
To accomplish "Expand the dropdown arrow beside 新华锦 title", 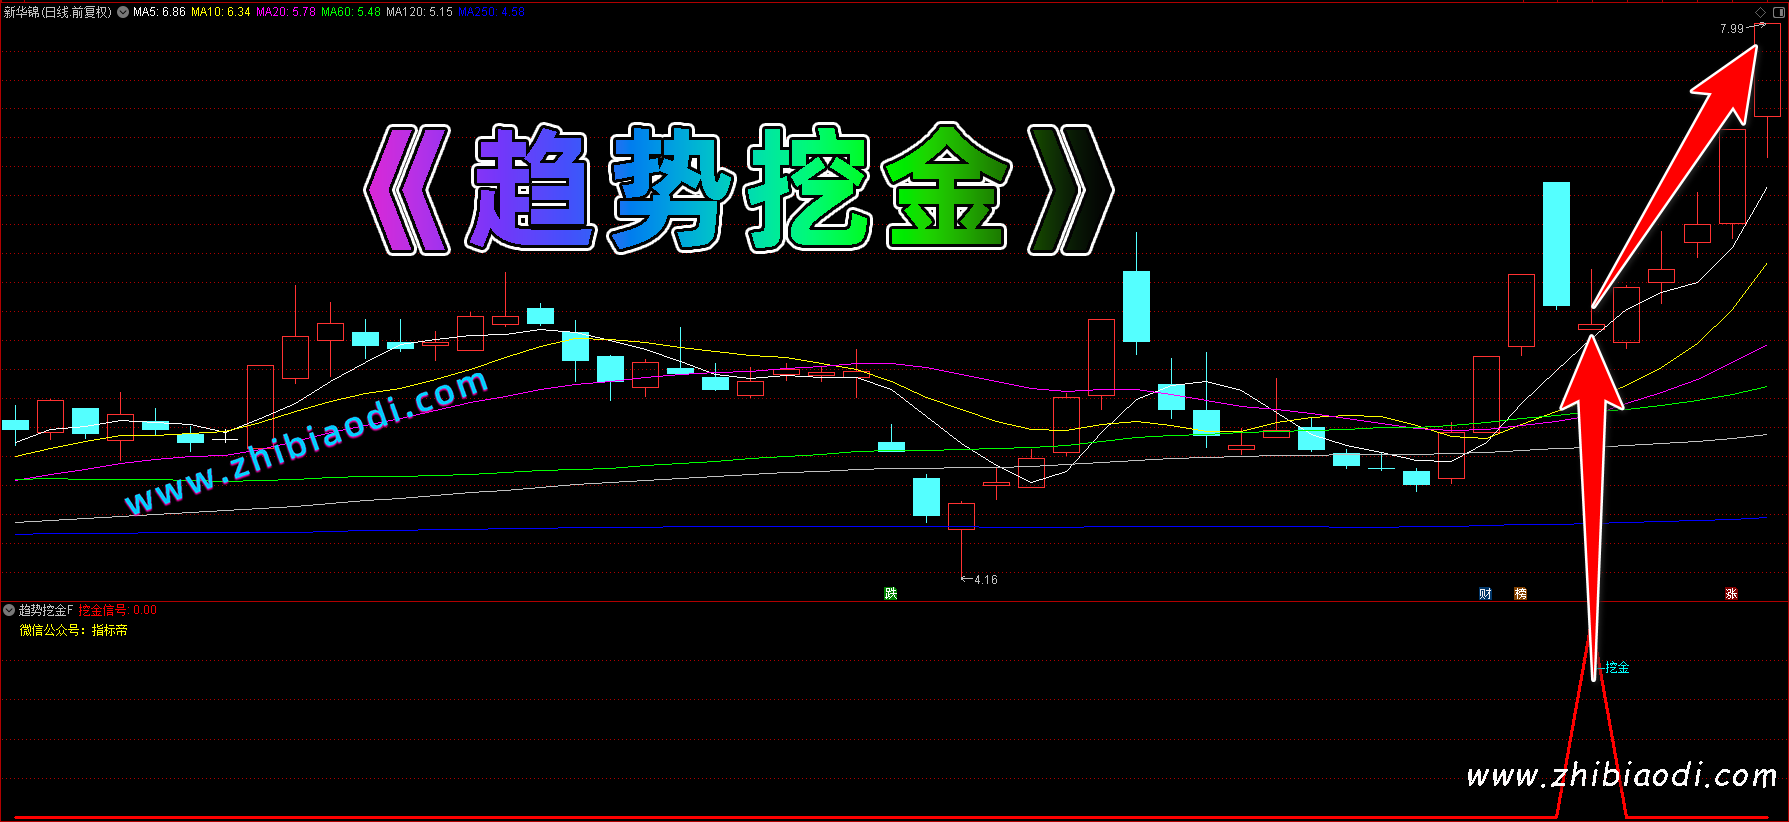I will [x=123, y=12].
